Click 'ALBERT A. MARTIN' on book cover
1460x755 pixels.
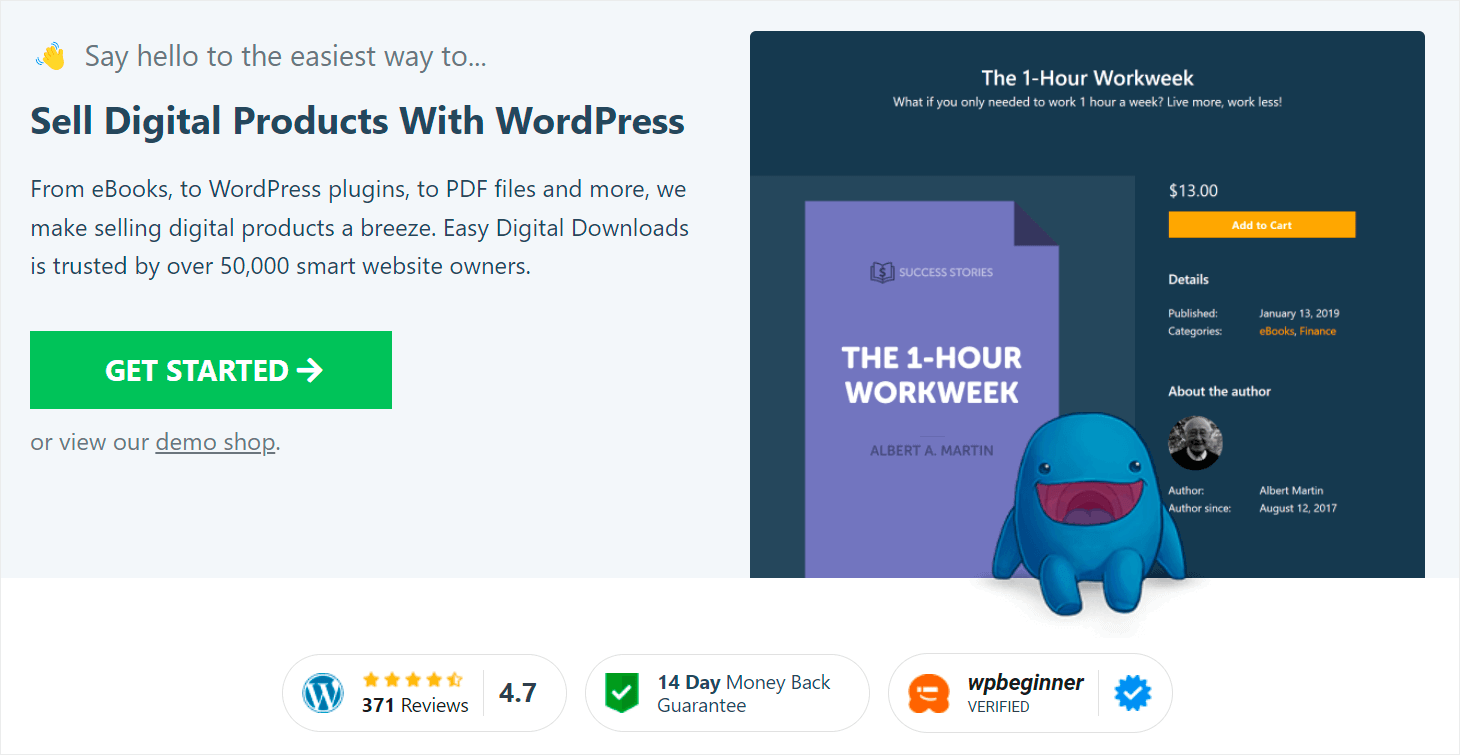tap(931, 450)
